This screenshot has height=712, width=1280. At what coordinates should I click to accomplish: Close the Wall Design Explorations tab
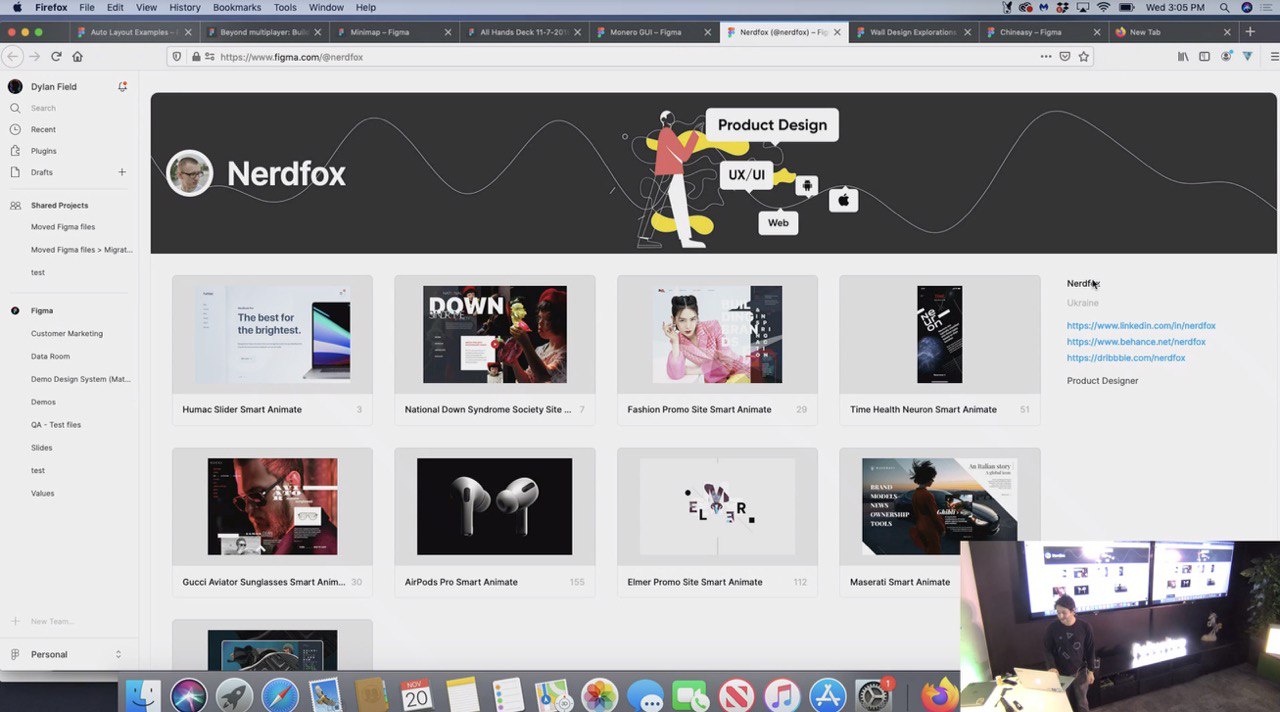coord(967,32)
